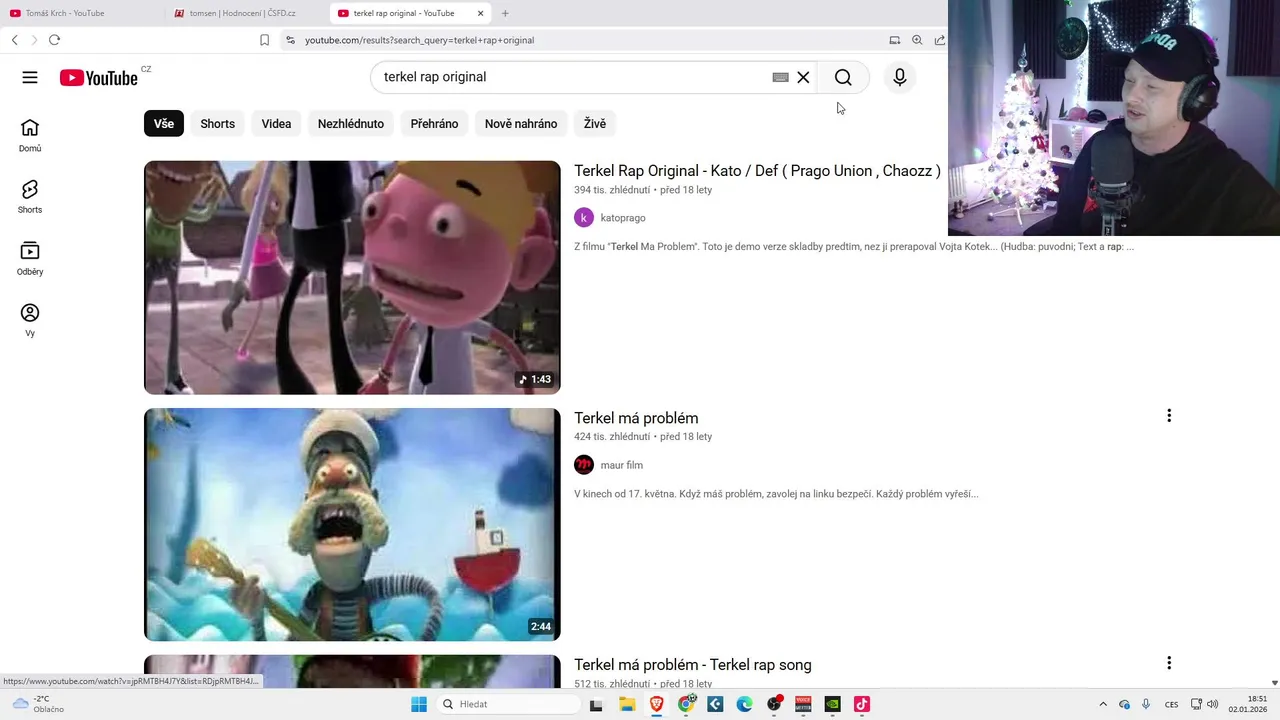Select the Videa filter chip
This screenshot has width=1280, height=720.
[276, 124]
